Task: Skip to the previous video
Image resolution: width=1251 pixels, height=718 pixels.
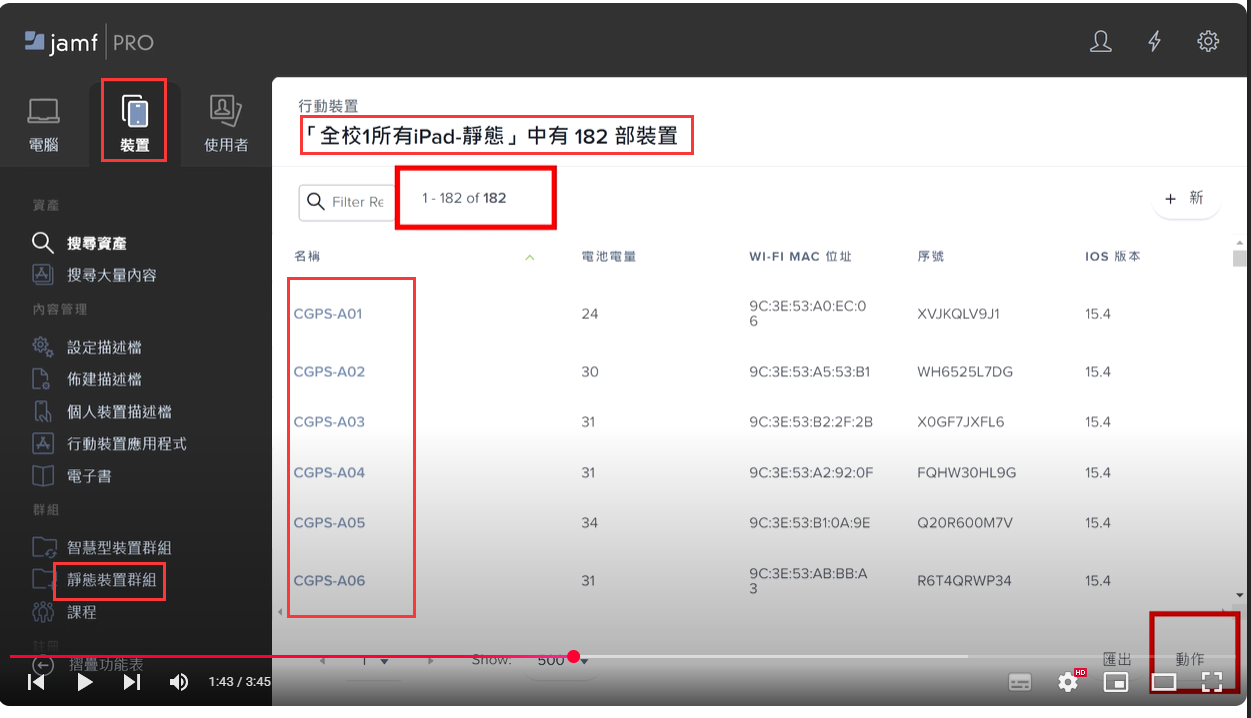Action: (36, 682)
